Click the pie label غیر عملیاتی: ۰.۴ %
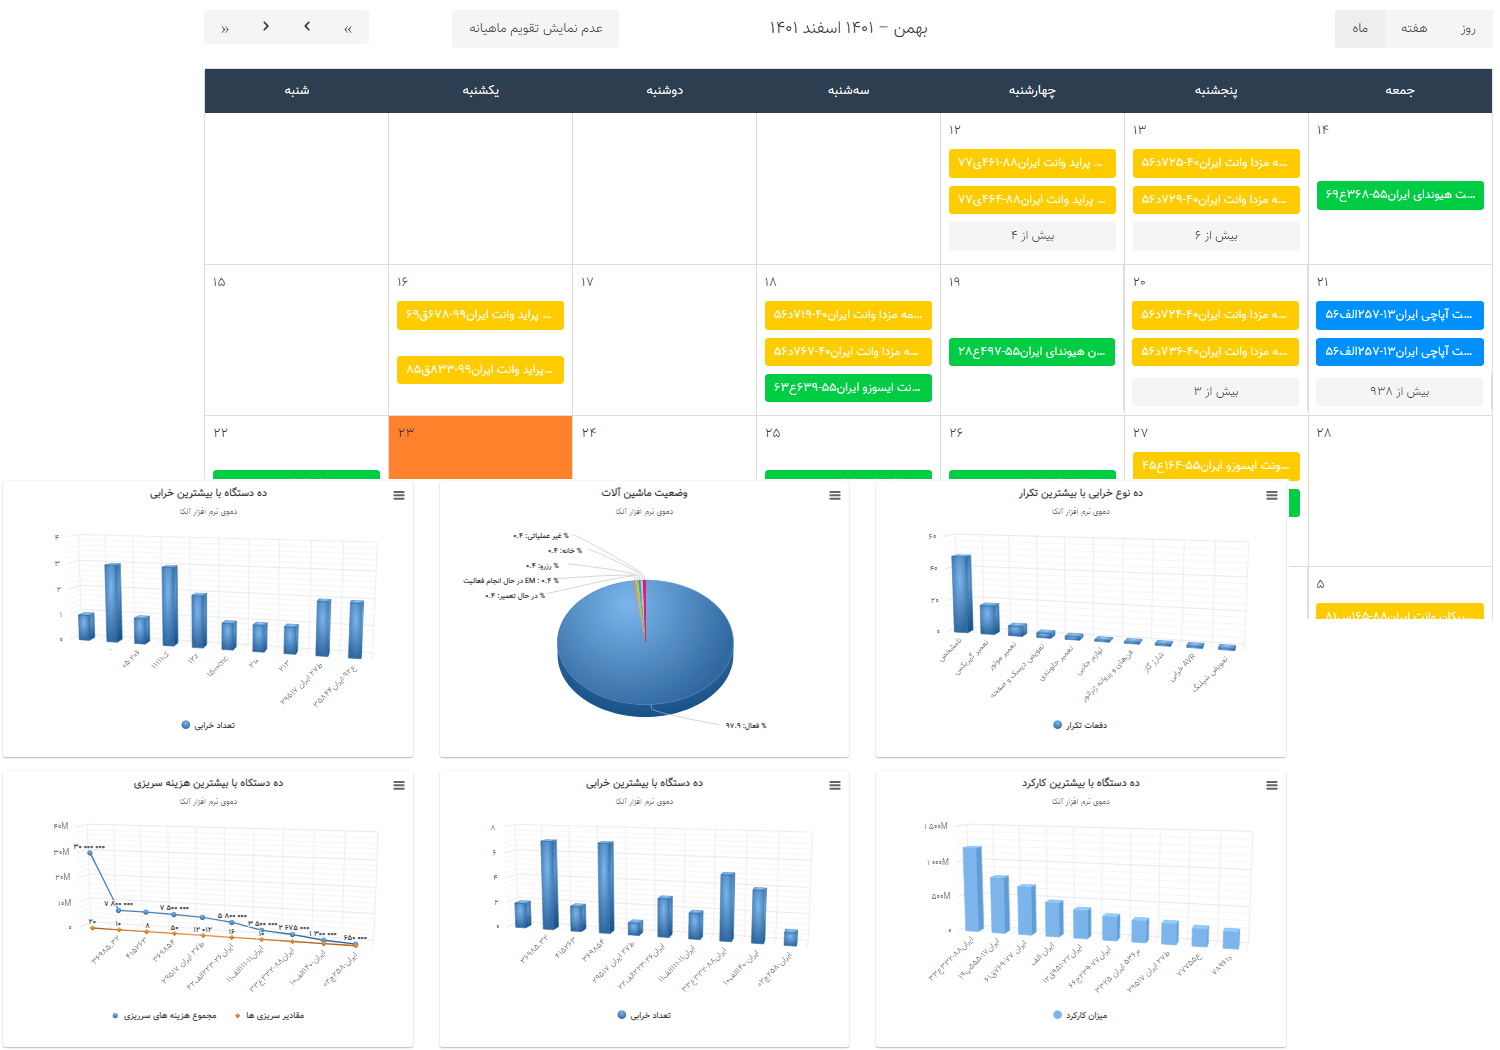This screenshot has height=1050, width=1500. 541,536
